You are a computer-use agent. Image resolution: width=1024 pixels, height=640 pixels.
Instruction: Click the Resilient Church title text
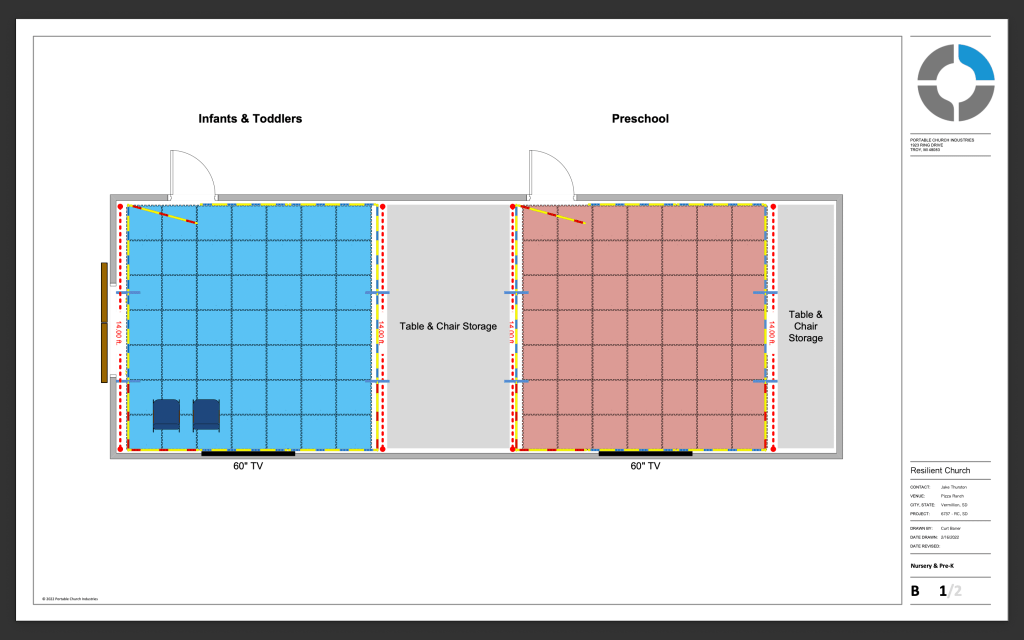(x=940, y=470)
